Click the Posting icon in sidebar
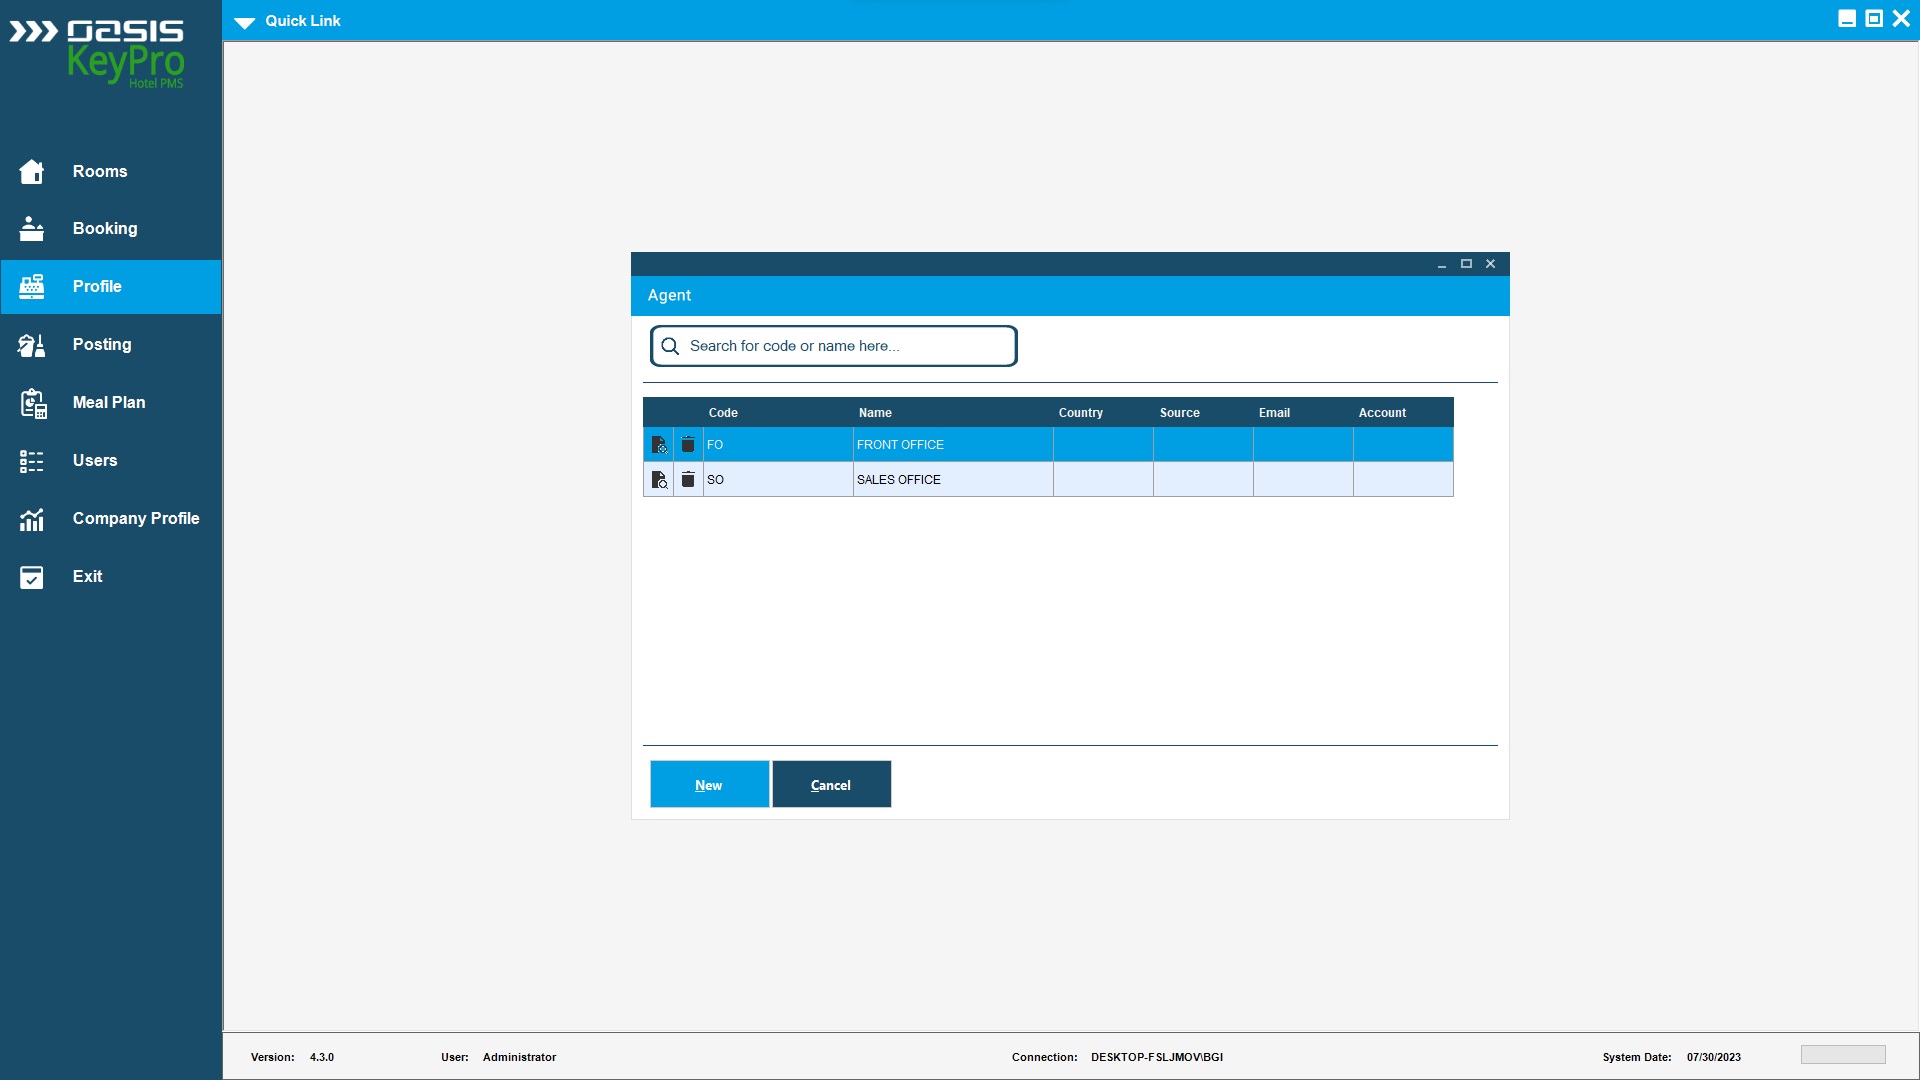This screenshot has width=1920, height=1080. (x=32, y=345)
